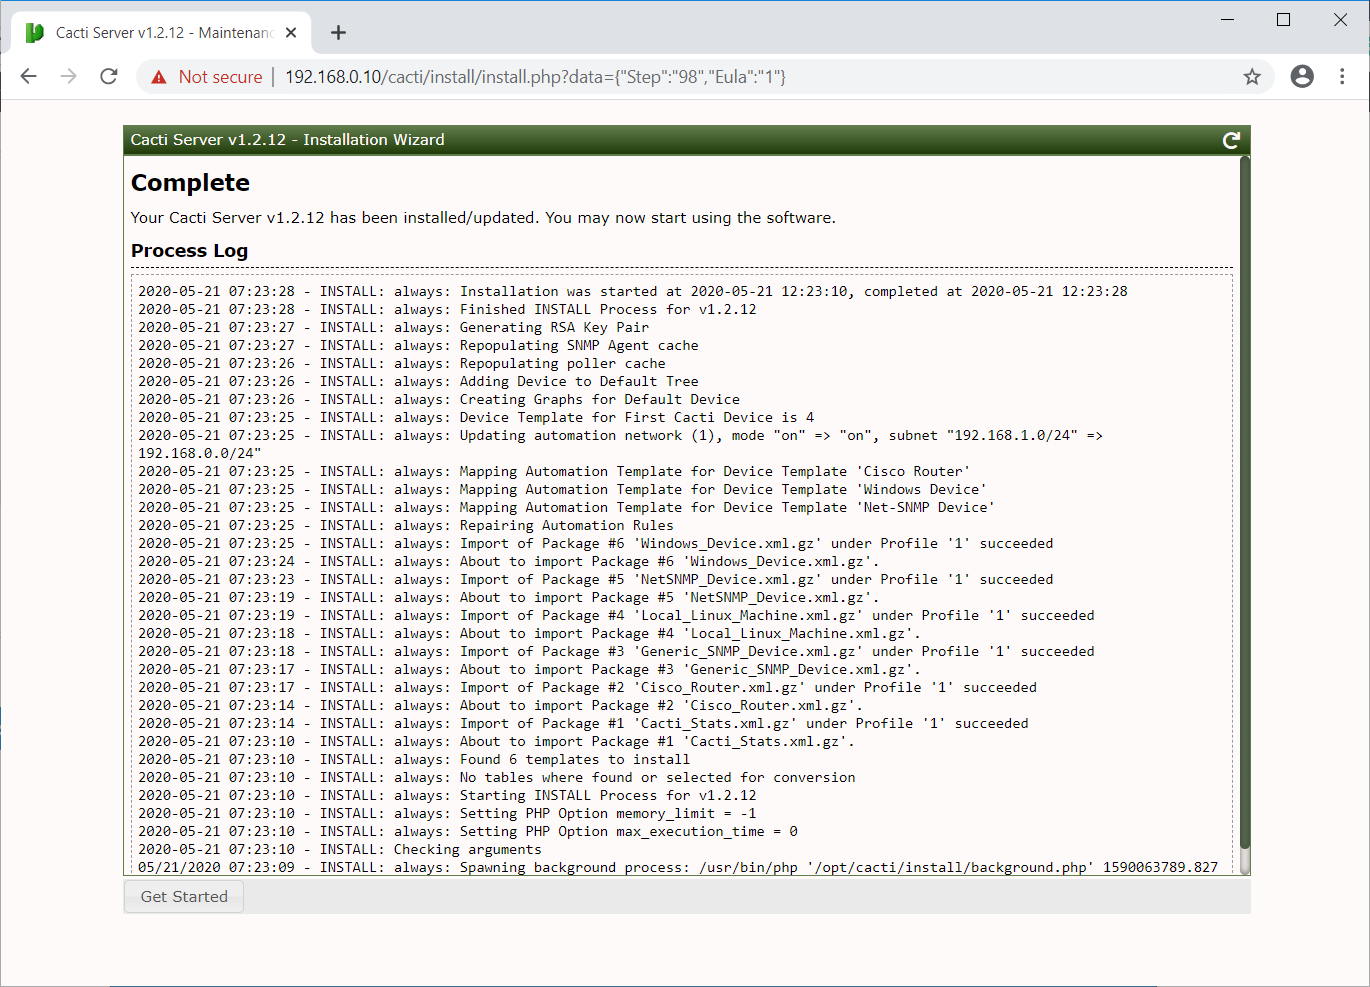Click log line 'Setting PHP Option memory_limit = -1'
The height and width of the screenshot is (987, 1370).
pyautogui.click(x=447, y=813)
